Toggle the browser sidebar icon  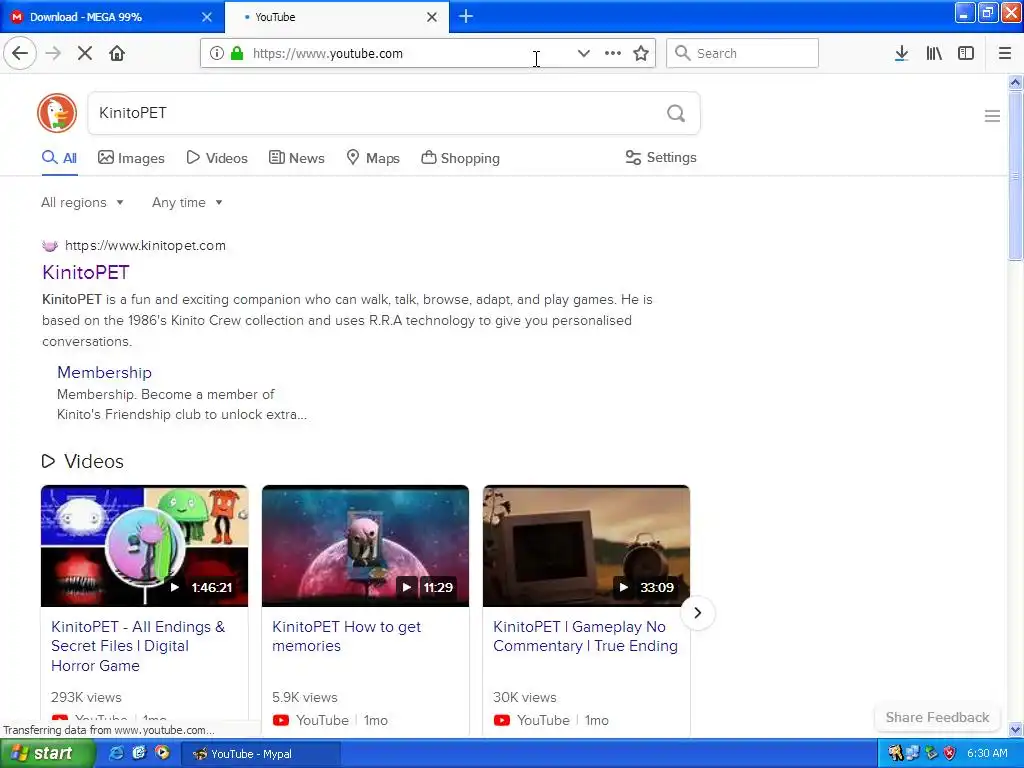pyautogui.click(x=966, y=54)
